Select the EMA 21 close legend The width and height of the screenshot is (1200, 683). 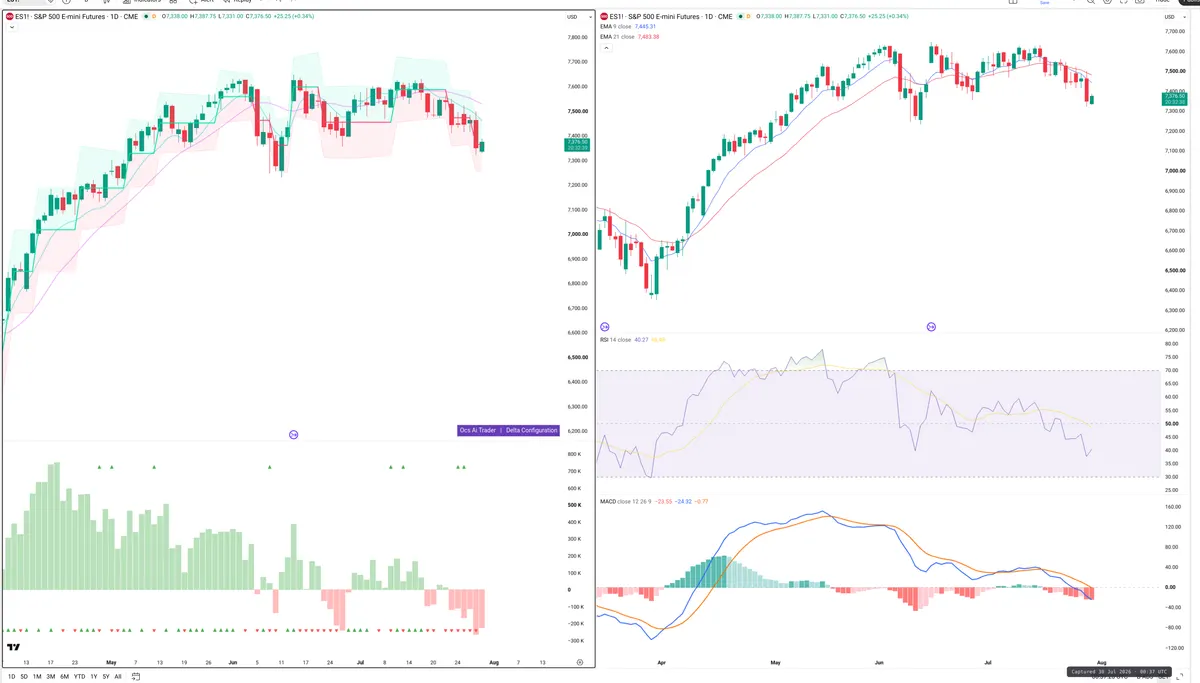pos(619,37)
